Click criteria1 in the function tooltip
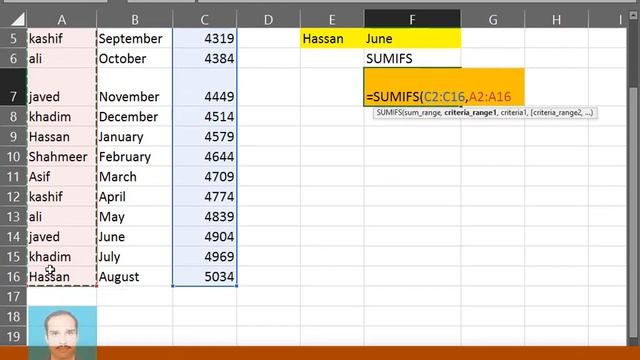The image size is (640, 360). coord(513,113)
